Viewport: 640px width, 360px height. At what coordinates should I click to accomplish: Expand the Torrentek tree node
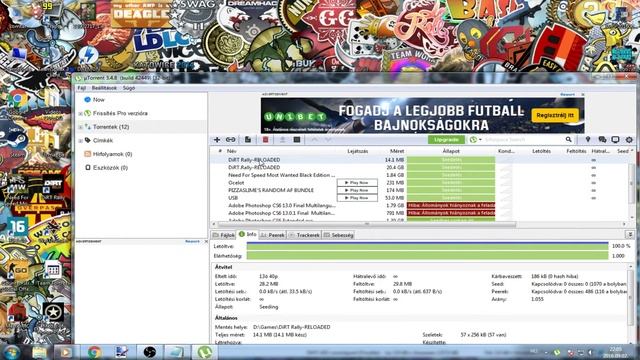[x=80, y=127]
